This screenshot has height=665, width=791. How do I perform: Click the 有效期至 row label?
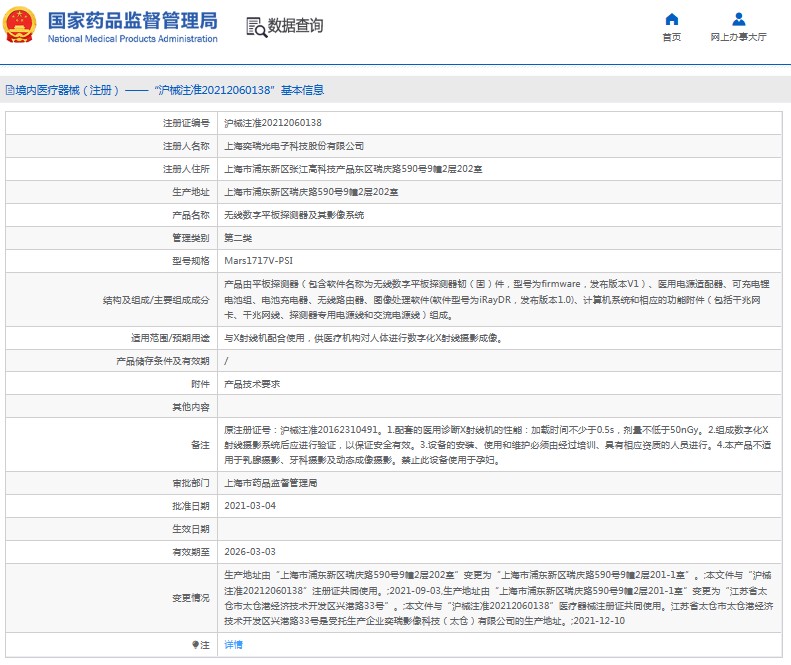pyautogui.click(x=191, y=552)
